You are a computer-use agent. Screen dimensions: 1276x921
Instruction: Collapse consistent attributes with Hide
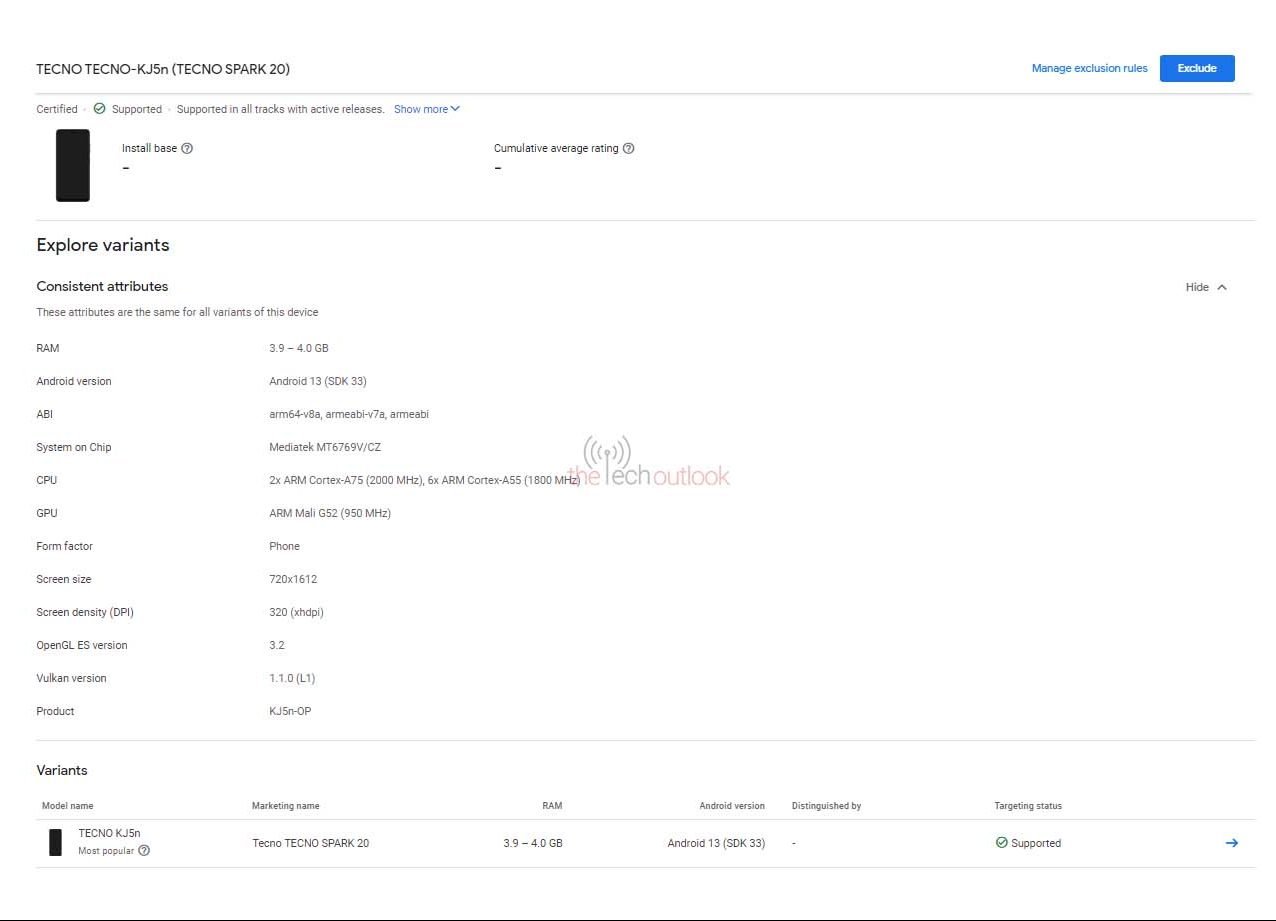coord(1206,287)
